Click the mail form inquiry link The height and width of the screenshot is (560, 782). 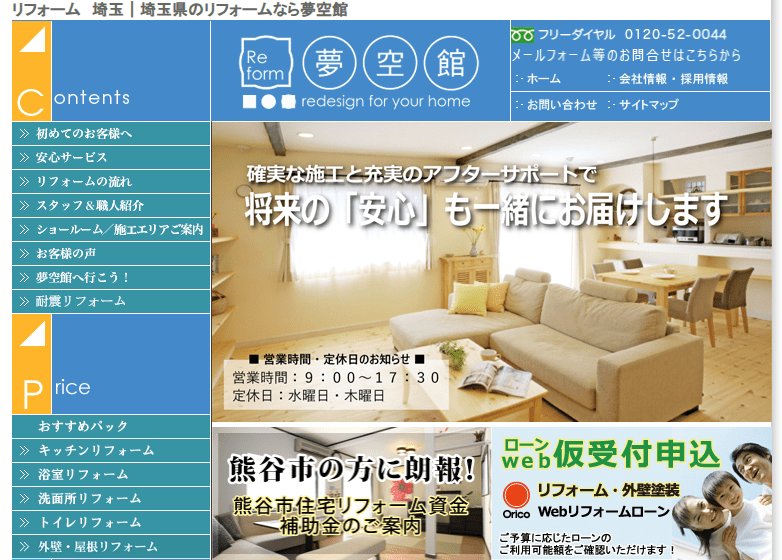click(626, 56)
